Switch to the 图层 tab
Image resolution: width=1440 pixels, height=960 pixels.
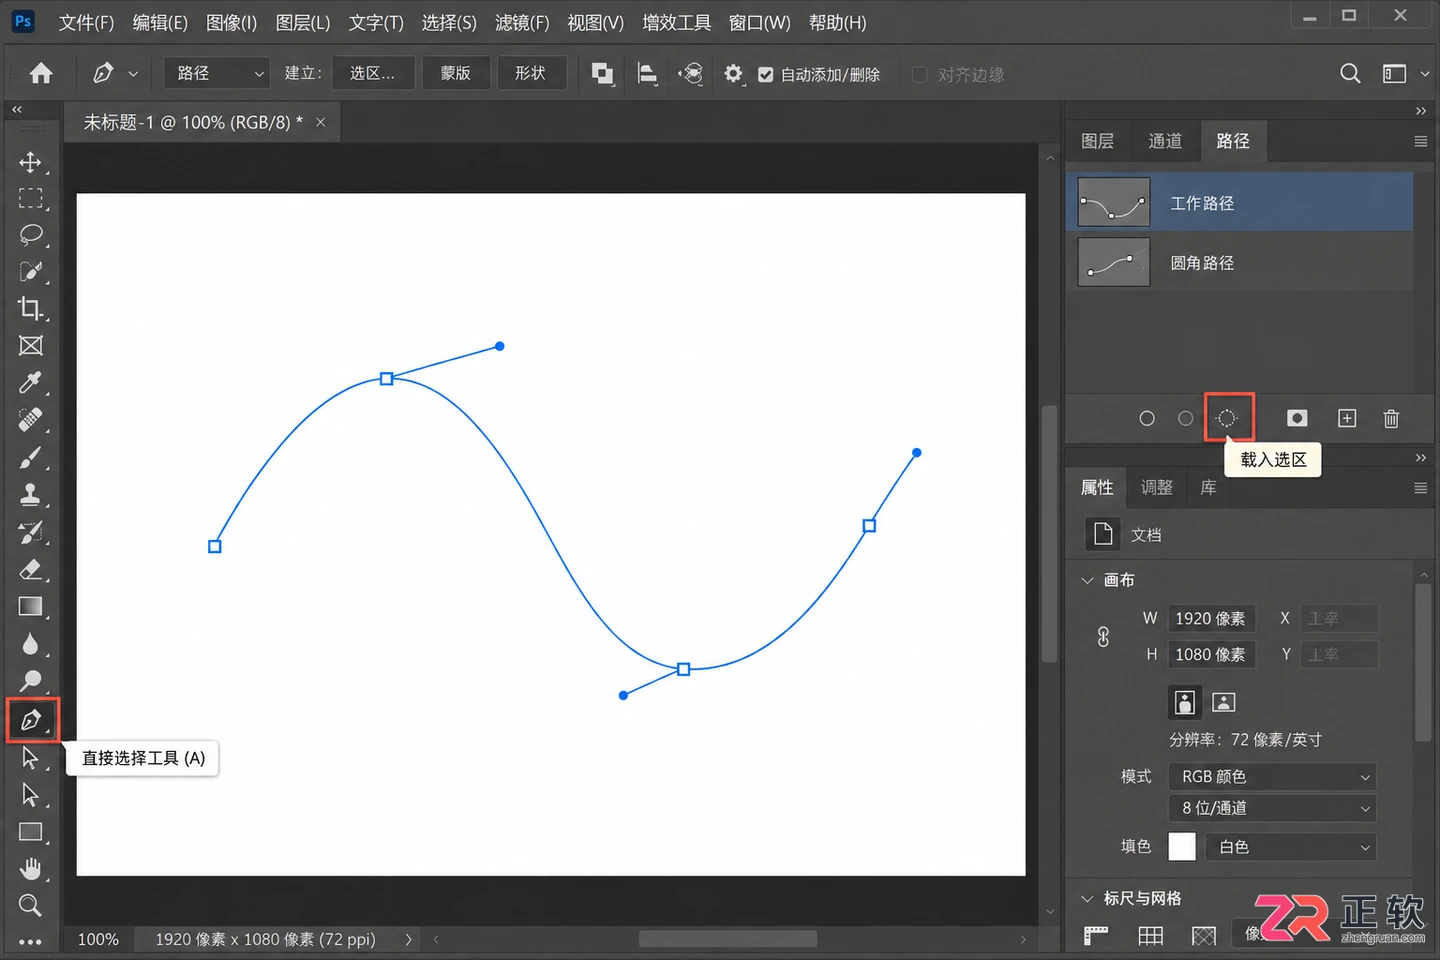[x=1097, y=141]
